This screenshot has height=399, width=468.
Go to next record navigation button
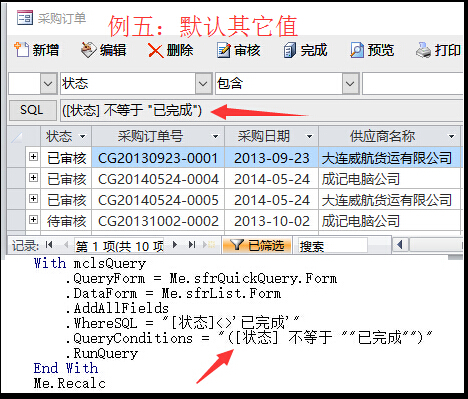[175, 245]
